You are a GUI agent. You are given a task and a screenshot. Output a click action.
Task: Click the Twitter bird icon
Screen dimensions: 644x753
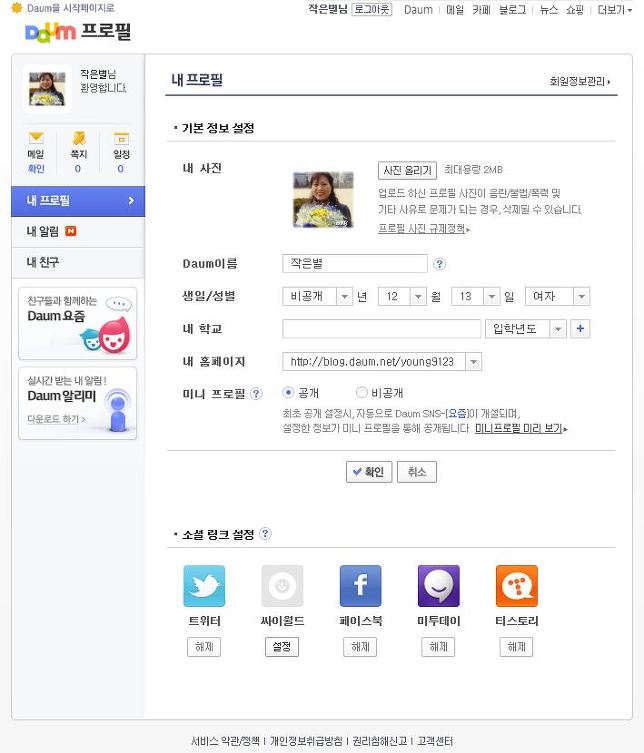click(204, 586)
